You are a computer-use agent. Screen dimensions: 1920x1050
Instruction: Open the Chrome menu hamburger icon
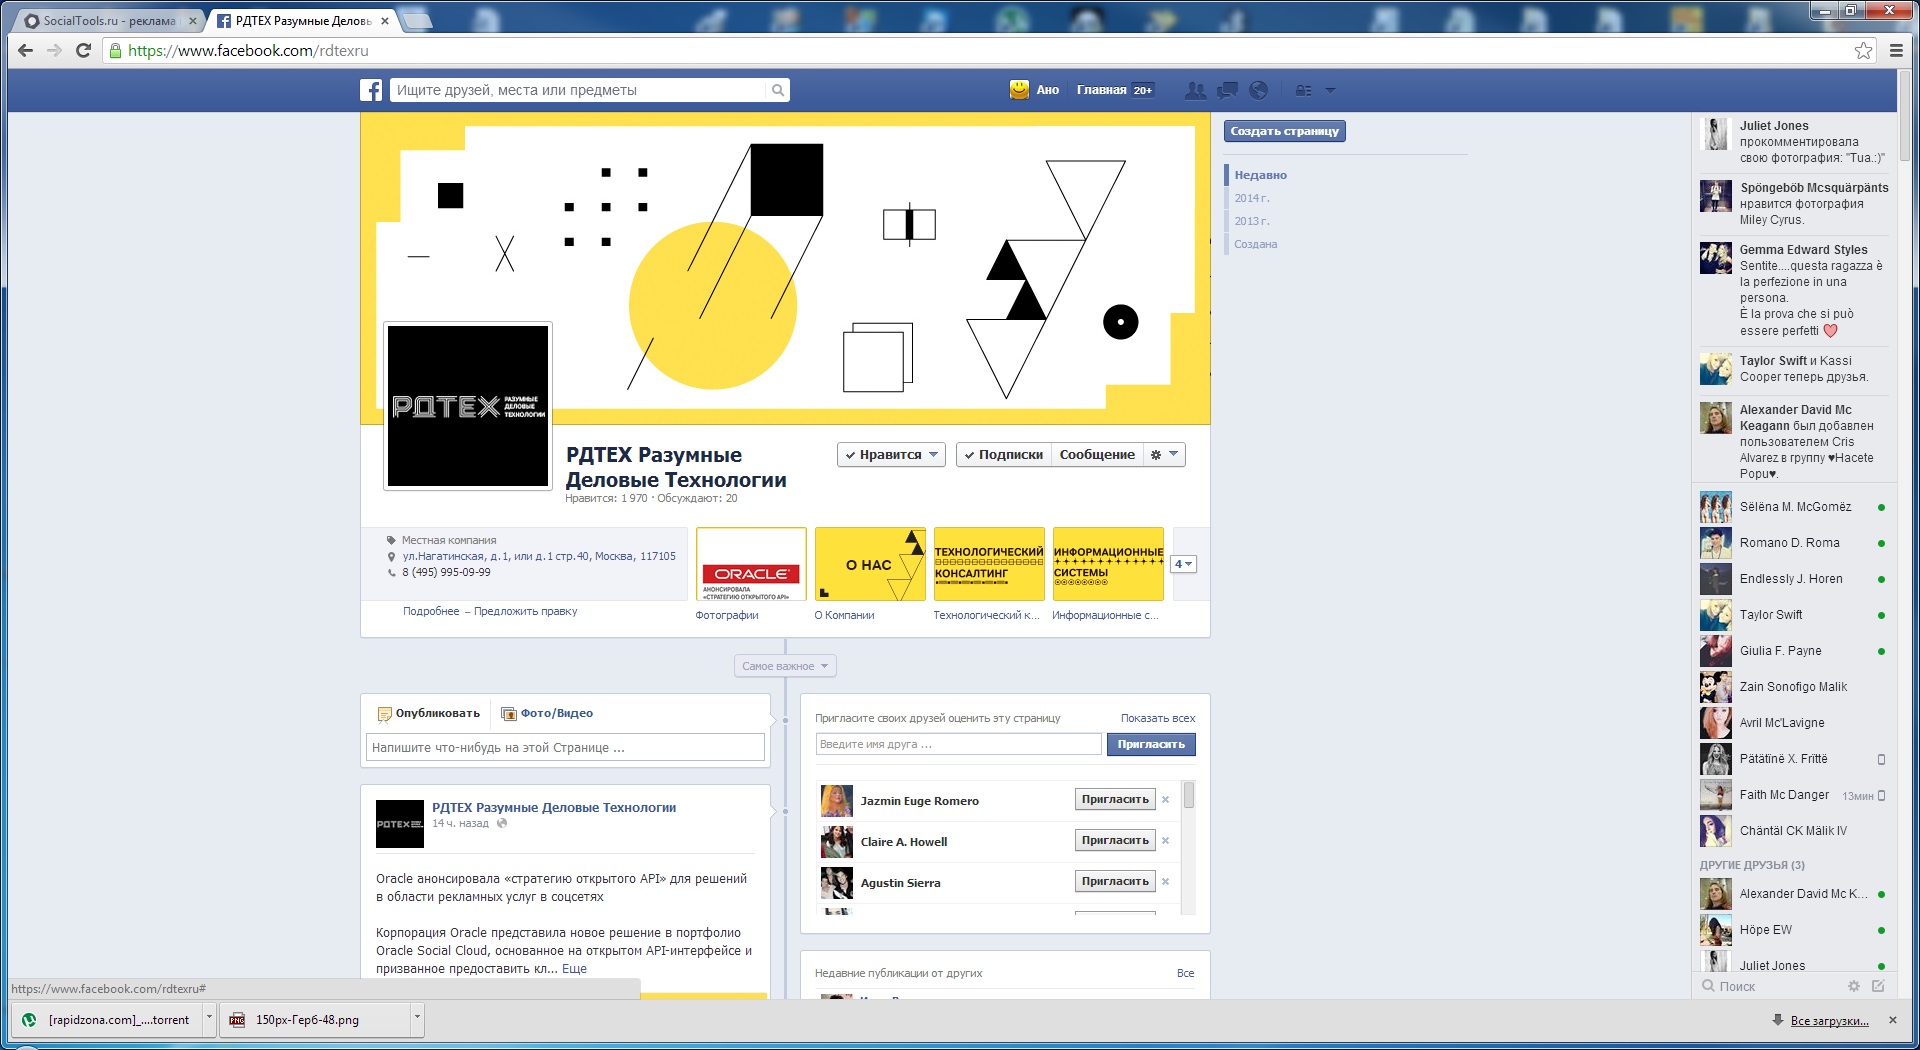tap(1896, 50)
